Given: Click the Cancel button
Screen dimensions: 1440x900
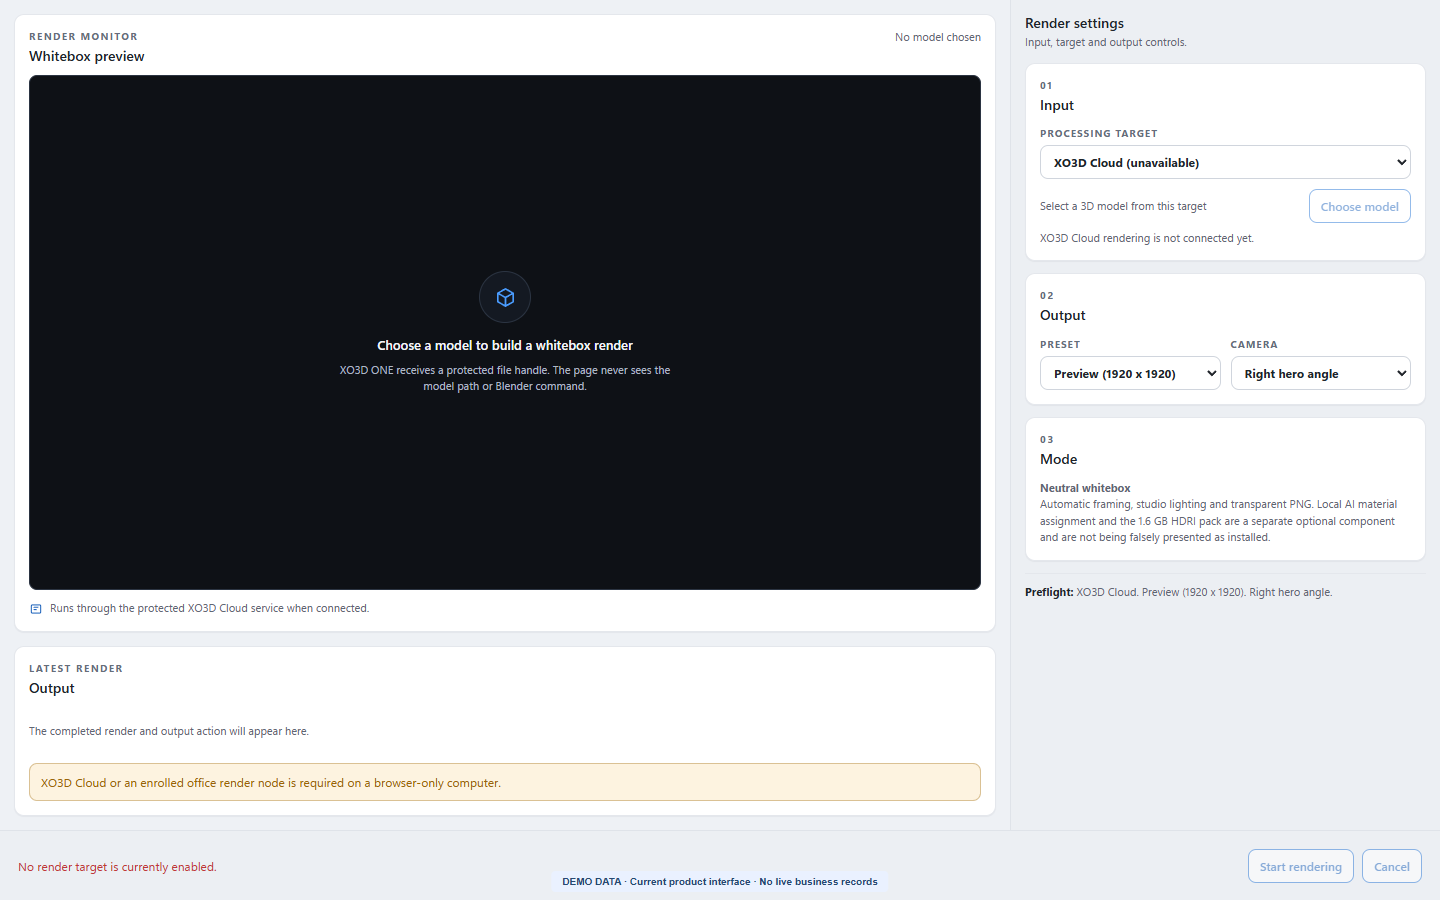Looking at the screenshot, I should [x=1391, y=866].
